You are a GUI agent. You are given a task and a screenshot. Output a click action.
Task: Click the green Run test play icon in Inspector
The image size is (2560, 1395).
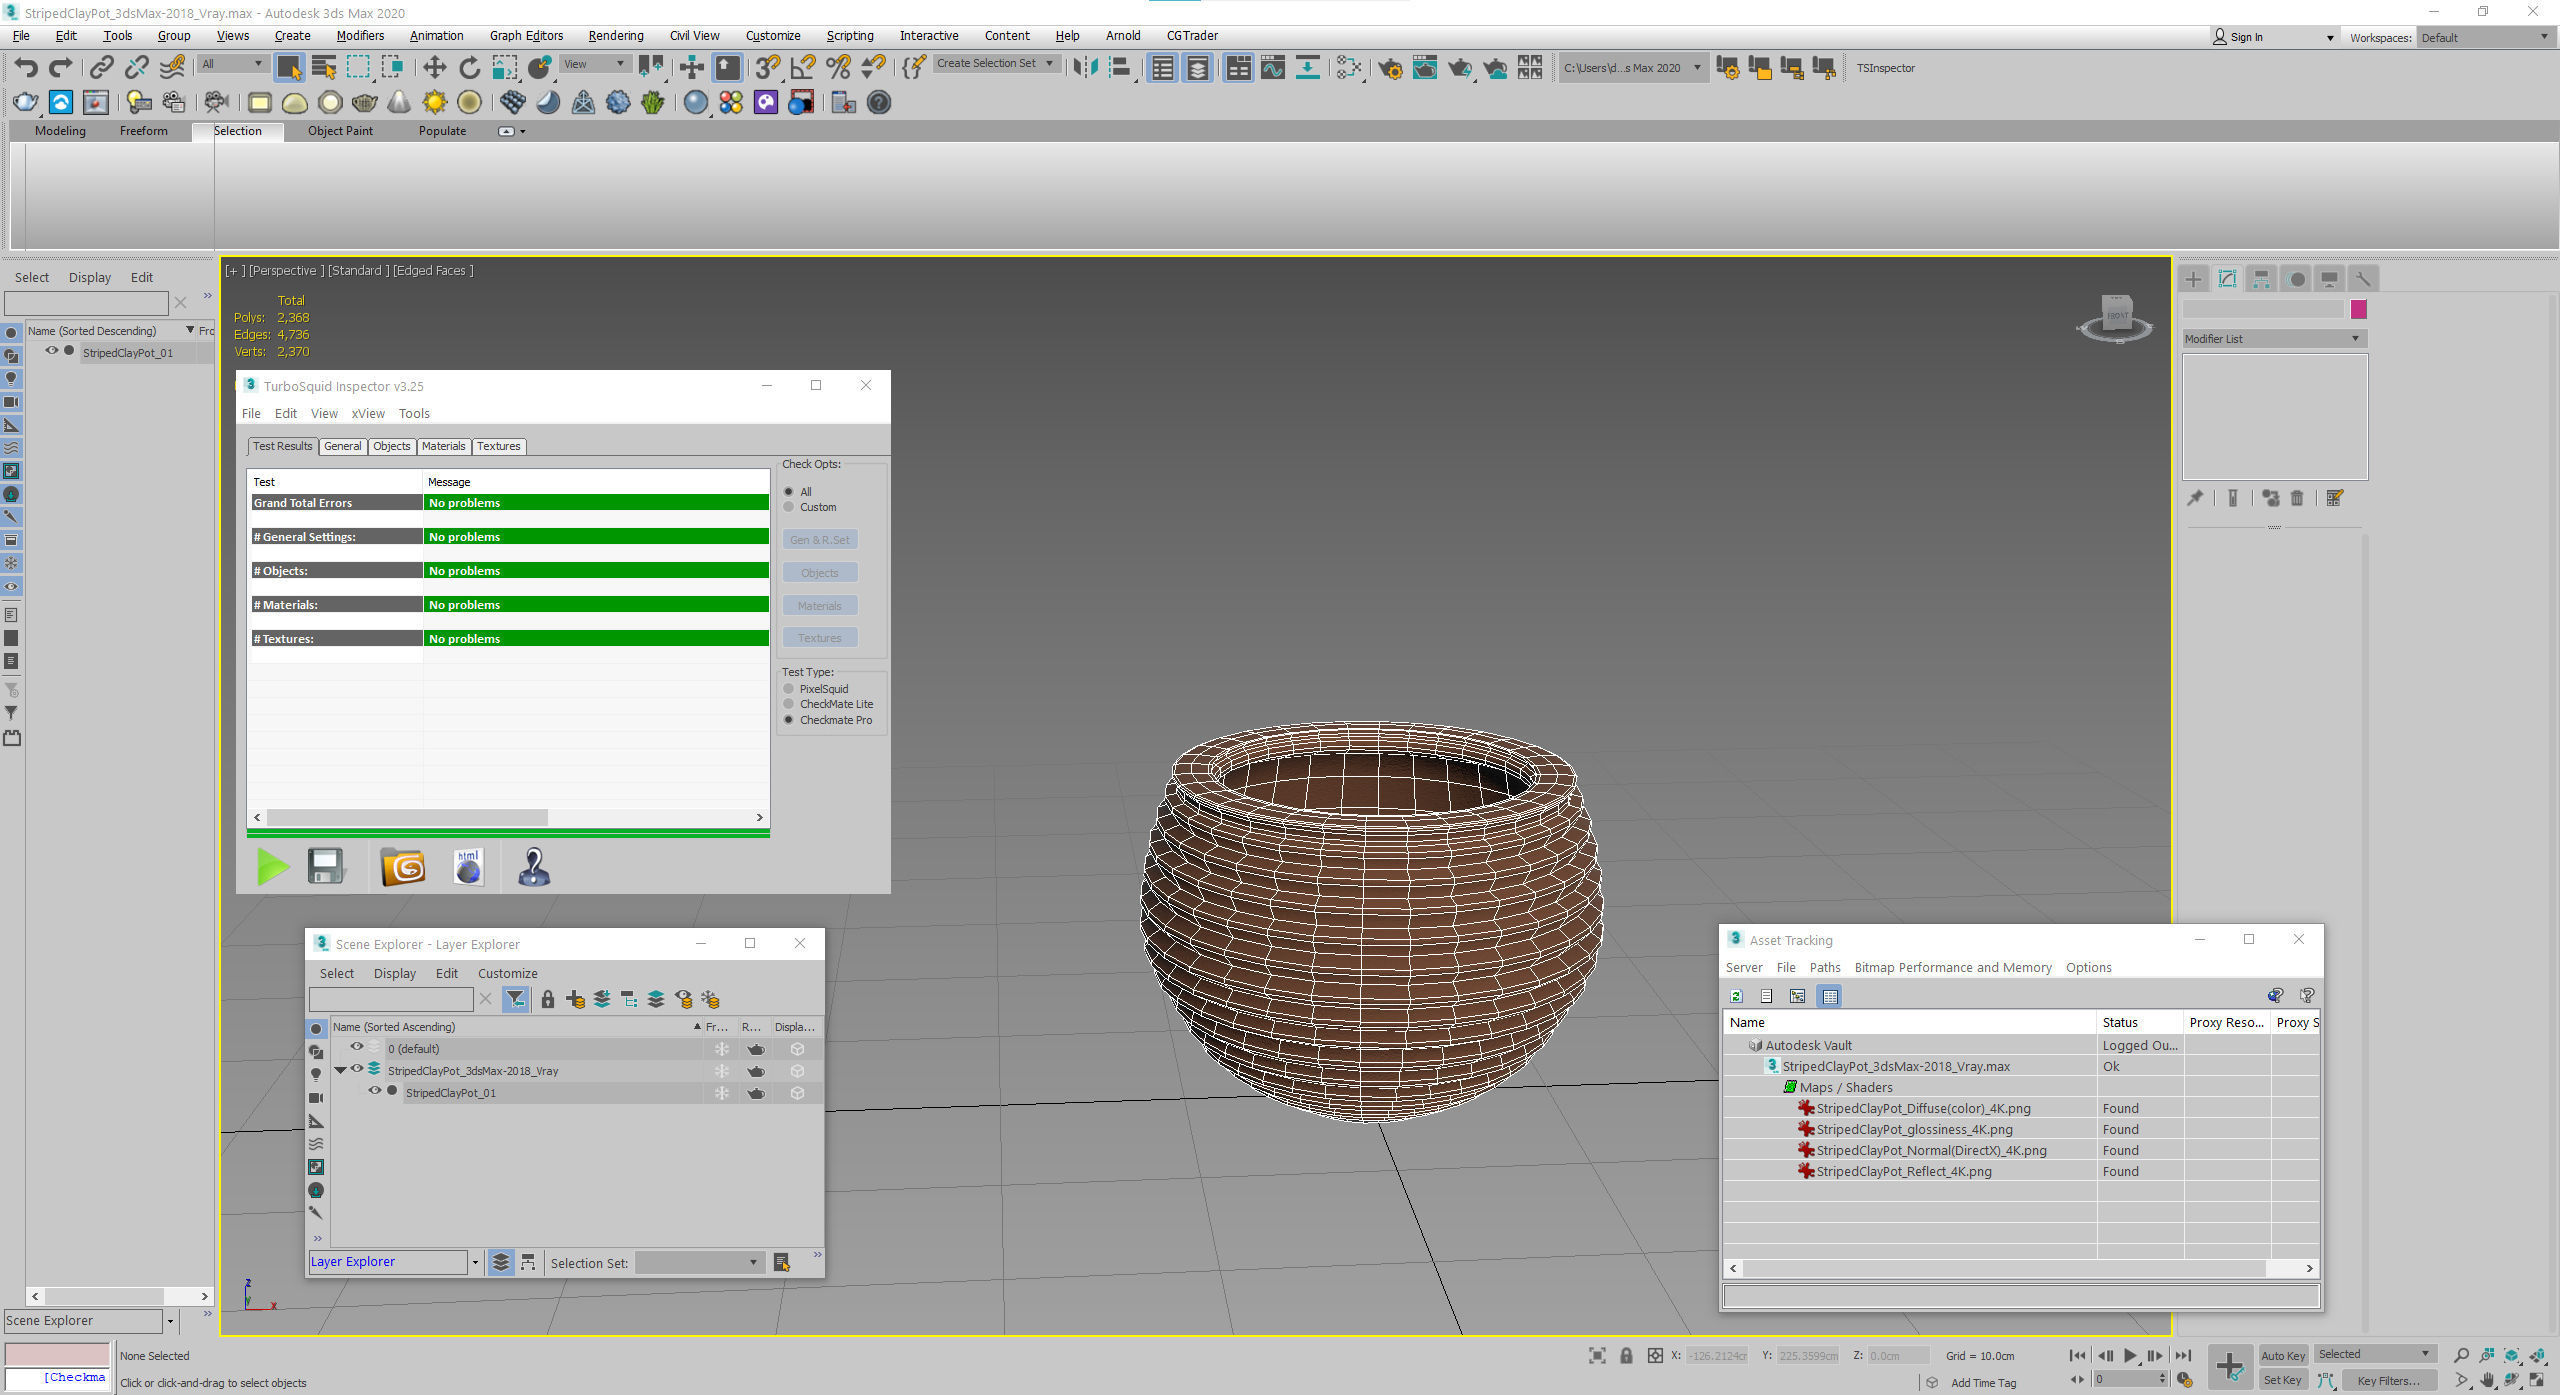click(x=273, y=866)
